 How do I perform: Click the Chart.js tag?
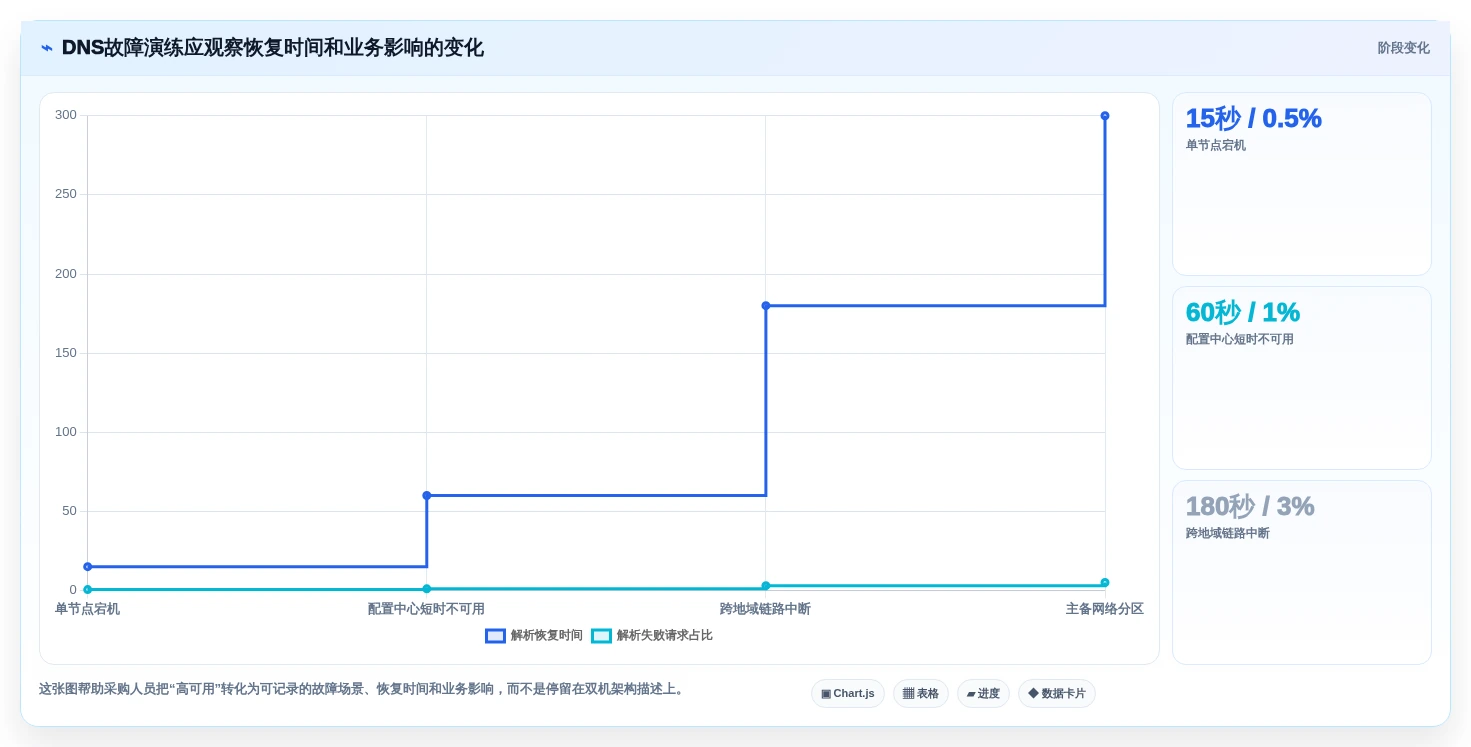pos(848,693)
